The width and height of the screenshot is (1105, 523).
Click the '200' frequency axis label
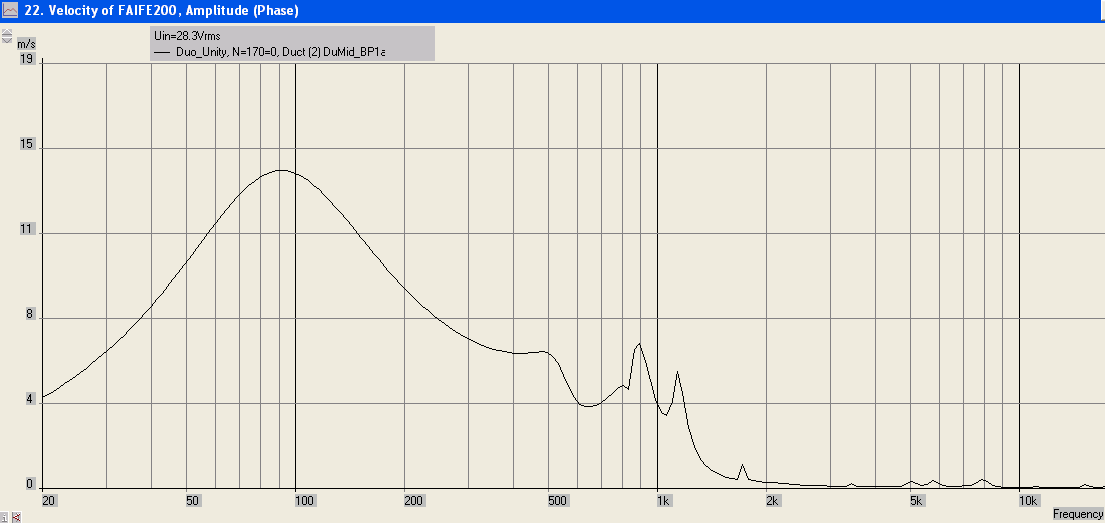[x=416, y=501]
